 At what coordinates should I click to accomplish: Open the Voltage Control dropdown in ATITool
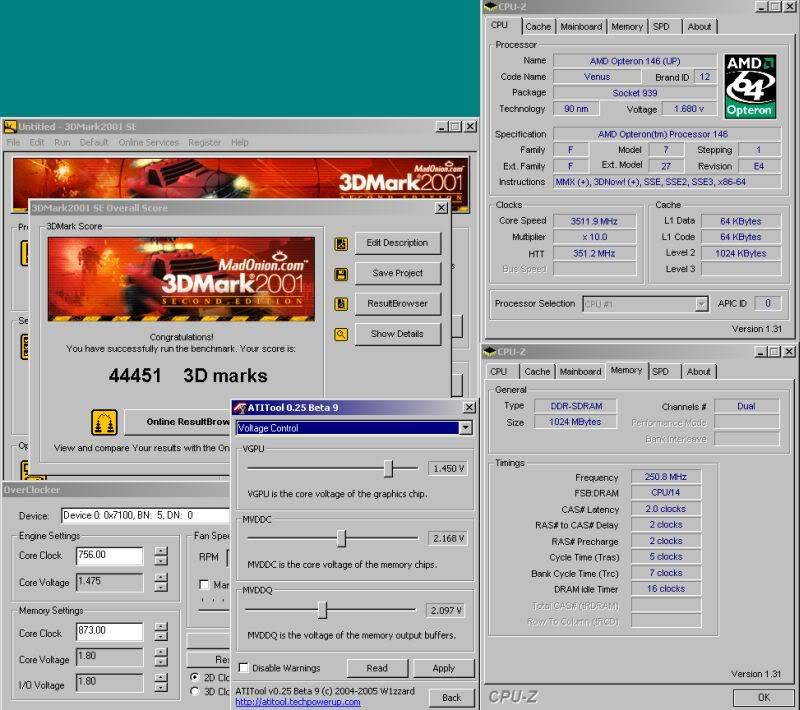pyautogui.click(x=465, y=428)
